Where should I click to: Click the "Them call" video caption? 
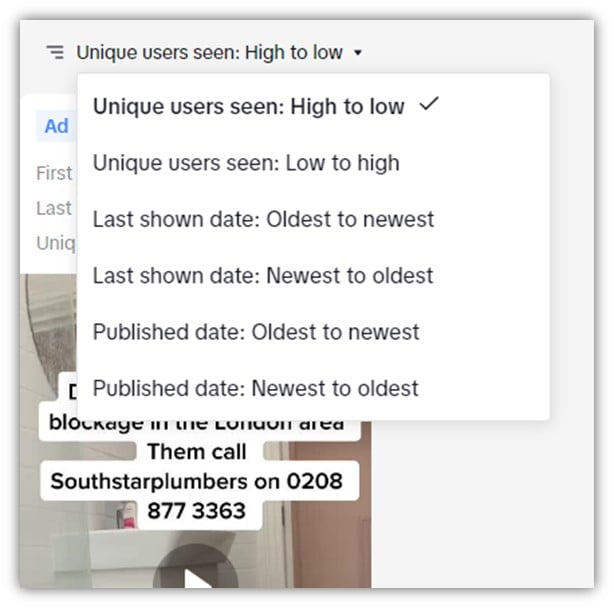click(x=197, y=451)
